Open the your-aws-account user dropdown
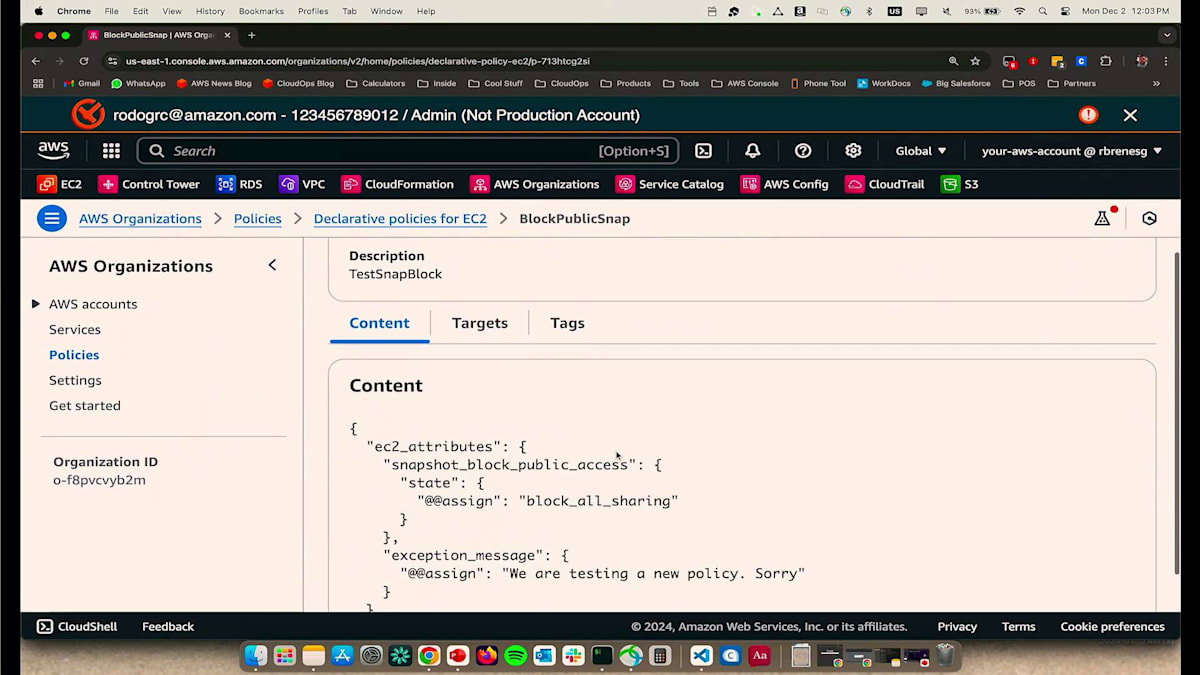Image resolution: width=1200 pixels, height=675 pixels. (1072, 151)
